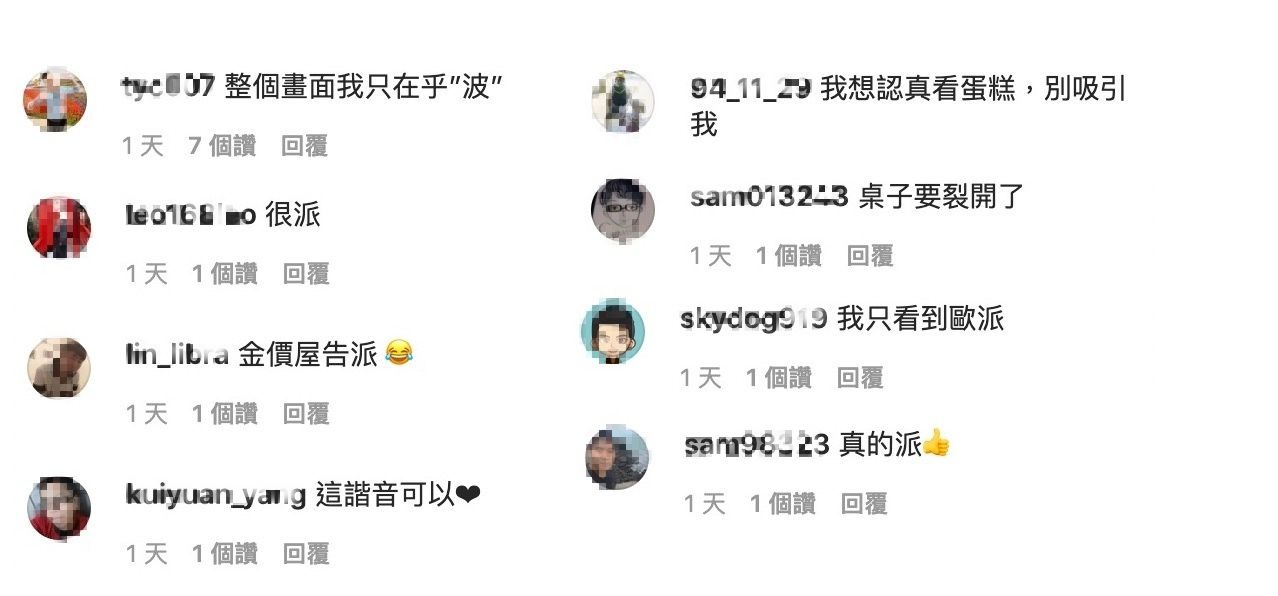
Task: Open kuiyuan_yang's profile picture
Action: pyautogui.click(x=59, y=508)
